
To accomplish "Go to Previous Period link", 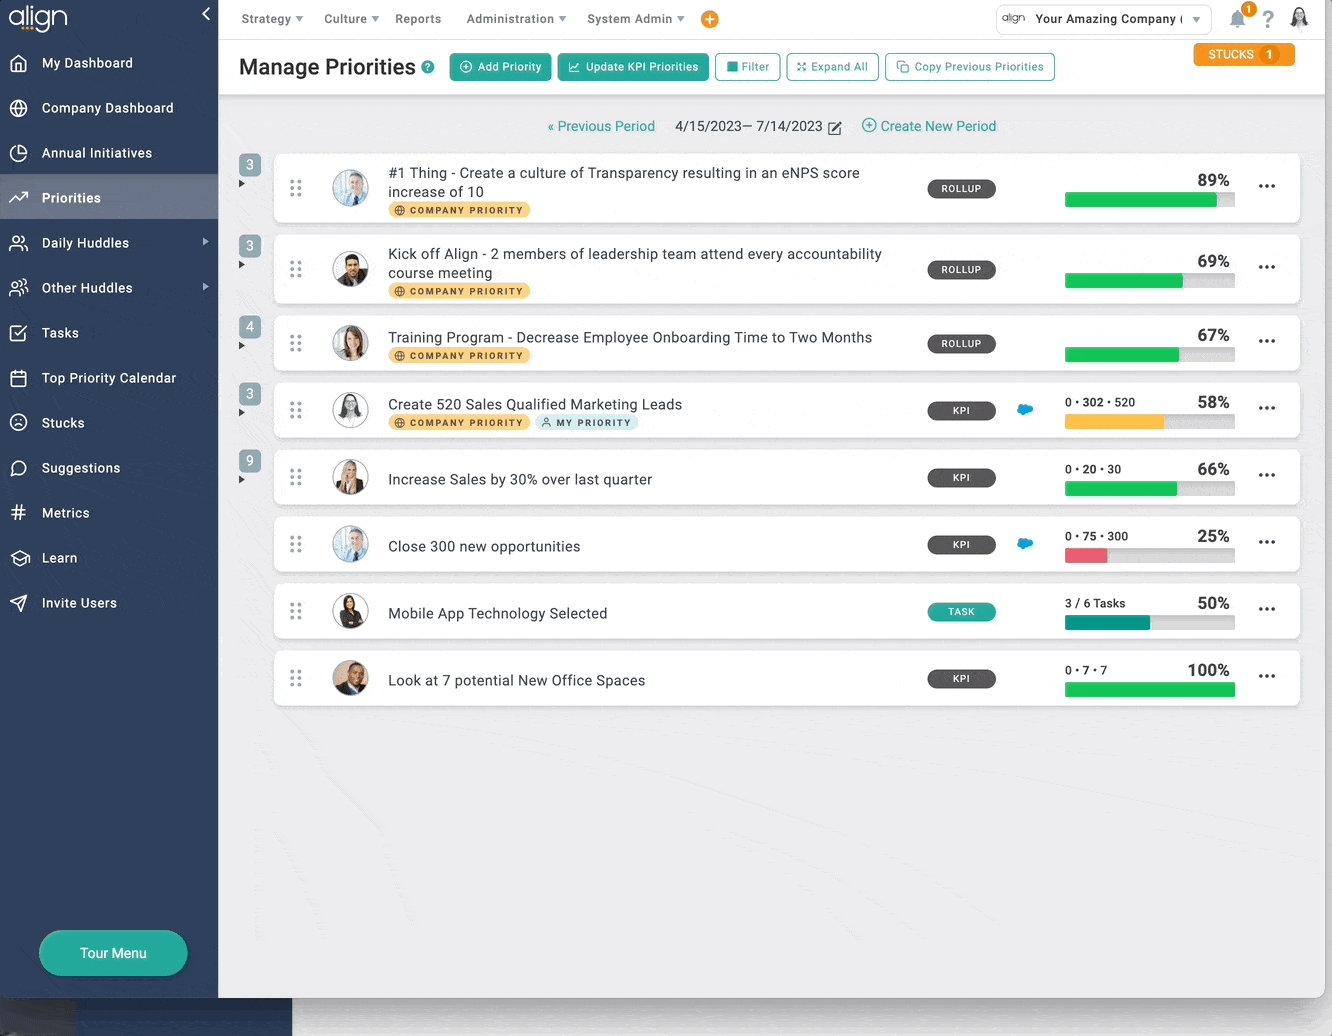I will [x=601, y=126].
